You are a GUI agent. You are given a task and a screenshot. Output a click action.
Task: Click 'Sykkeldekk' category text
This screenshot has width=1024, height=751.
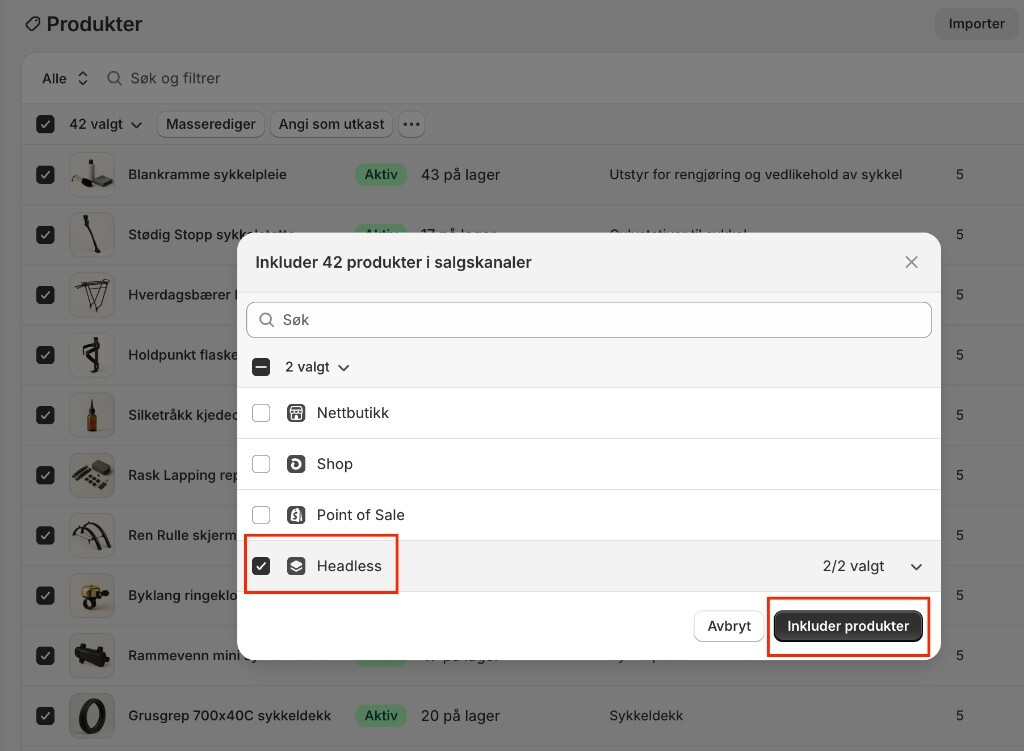coord(646,715)
